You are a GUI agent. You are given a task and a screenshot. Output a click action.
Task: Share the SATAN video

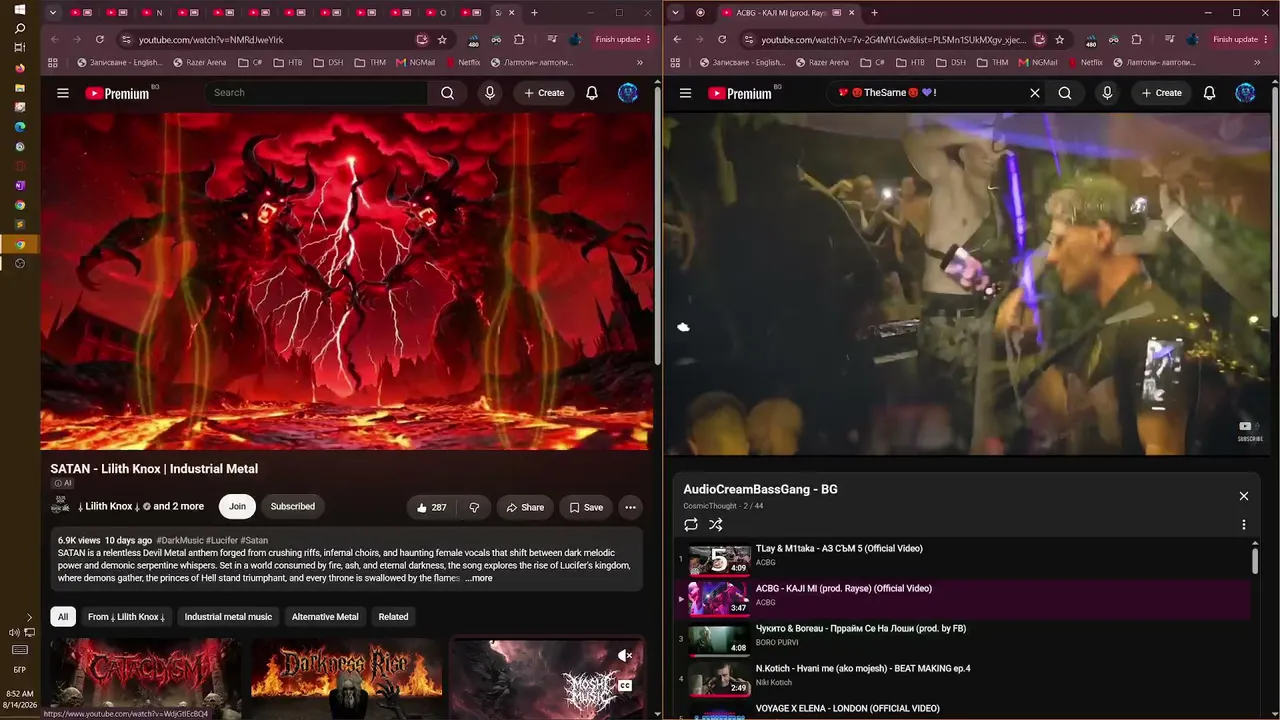pos(525,507)
